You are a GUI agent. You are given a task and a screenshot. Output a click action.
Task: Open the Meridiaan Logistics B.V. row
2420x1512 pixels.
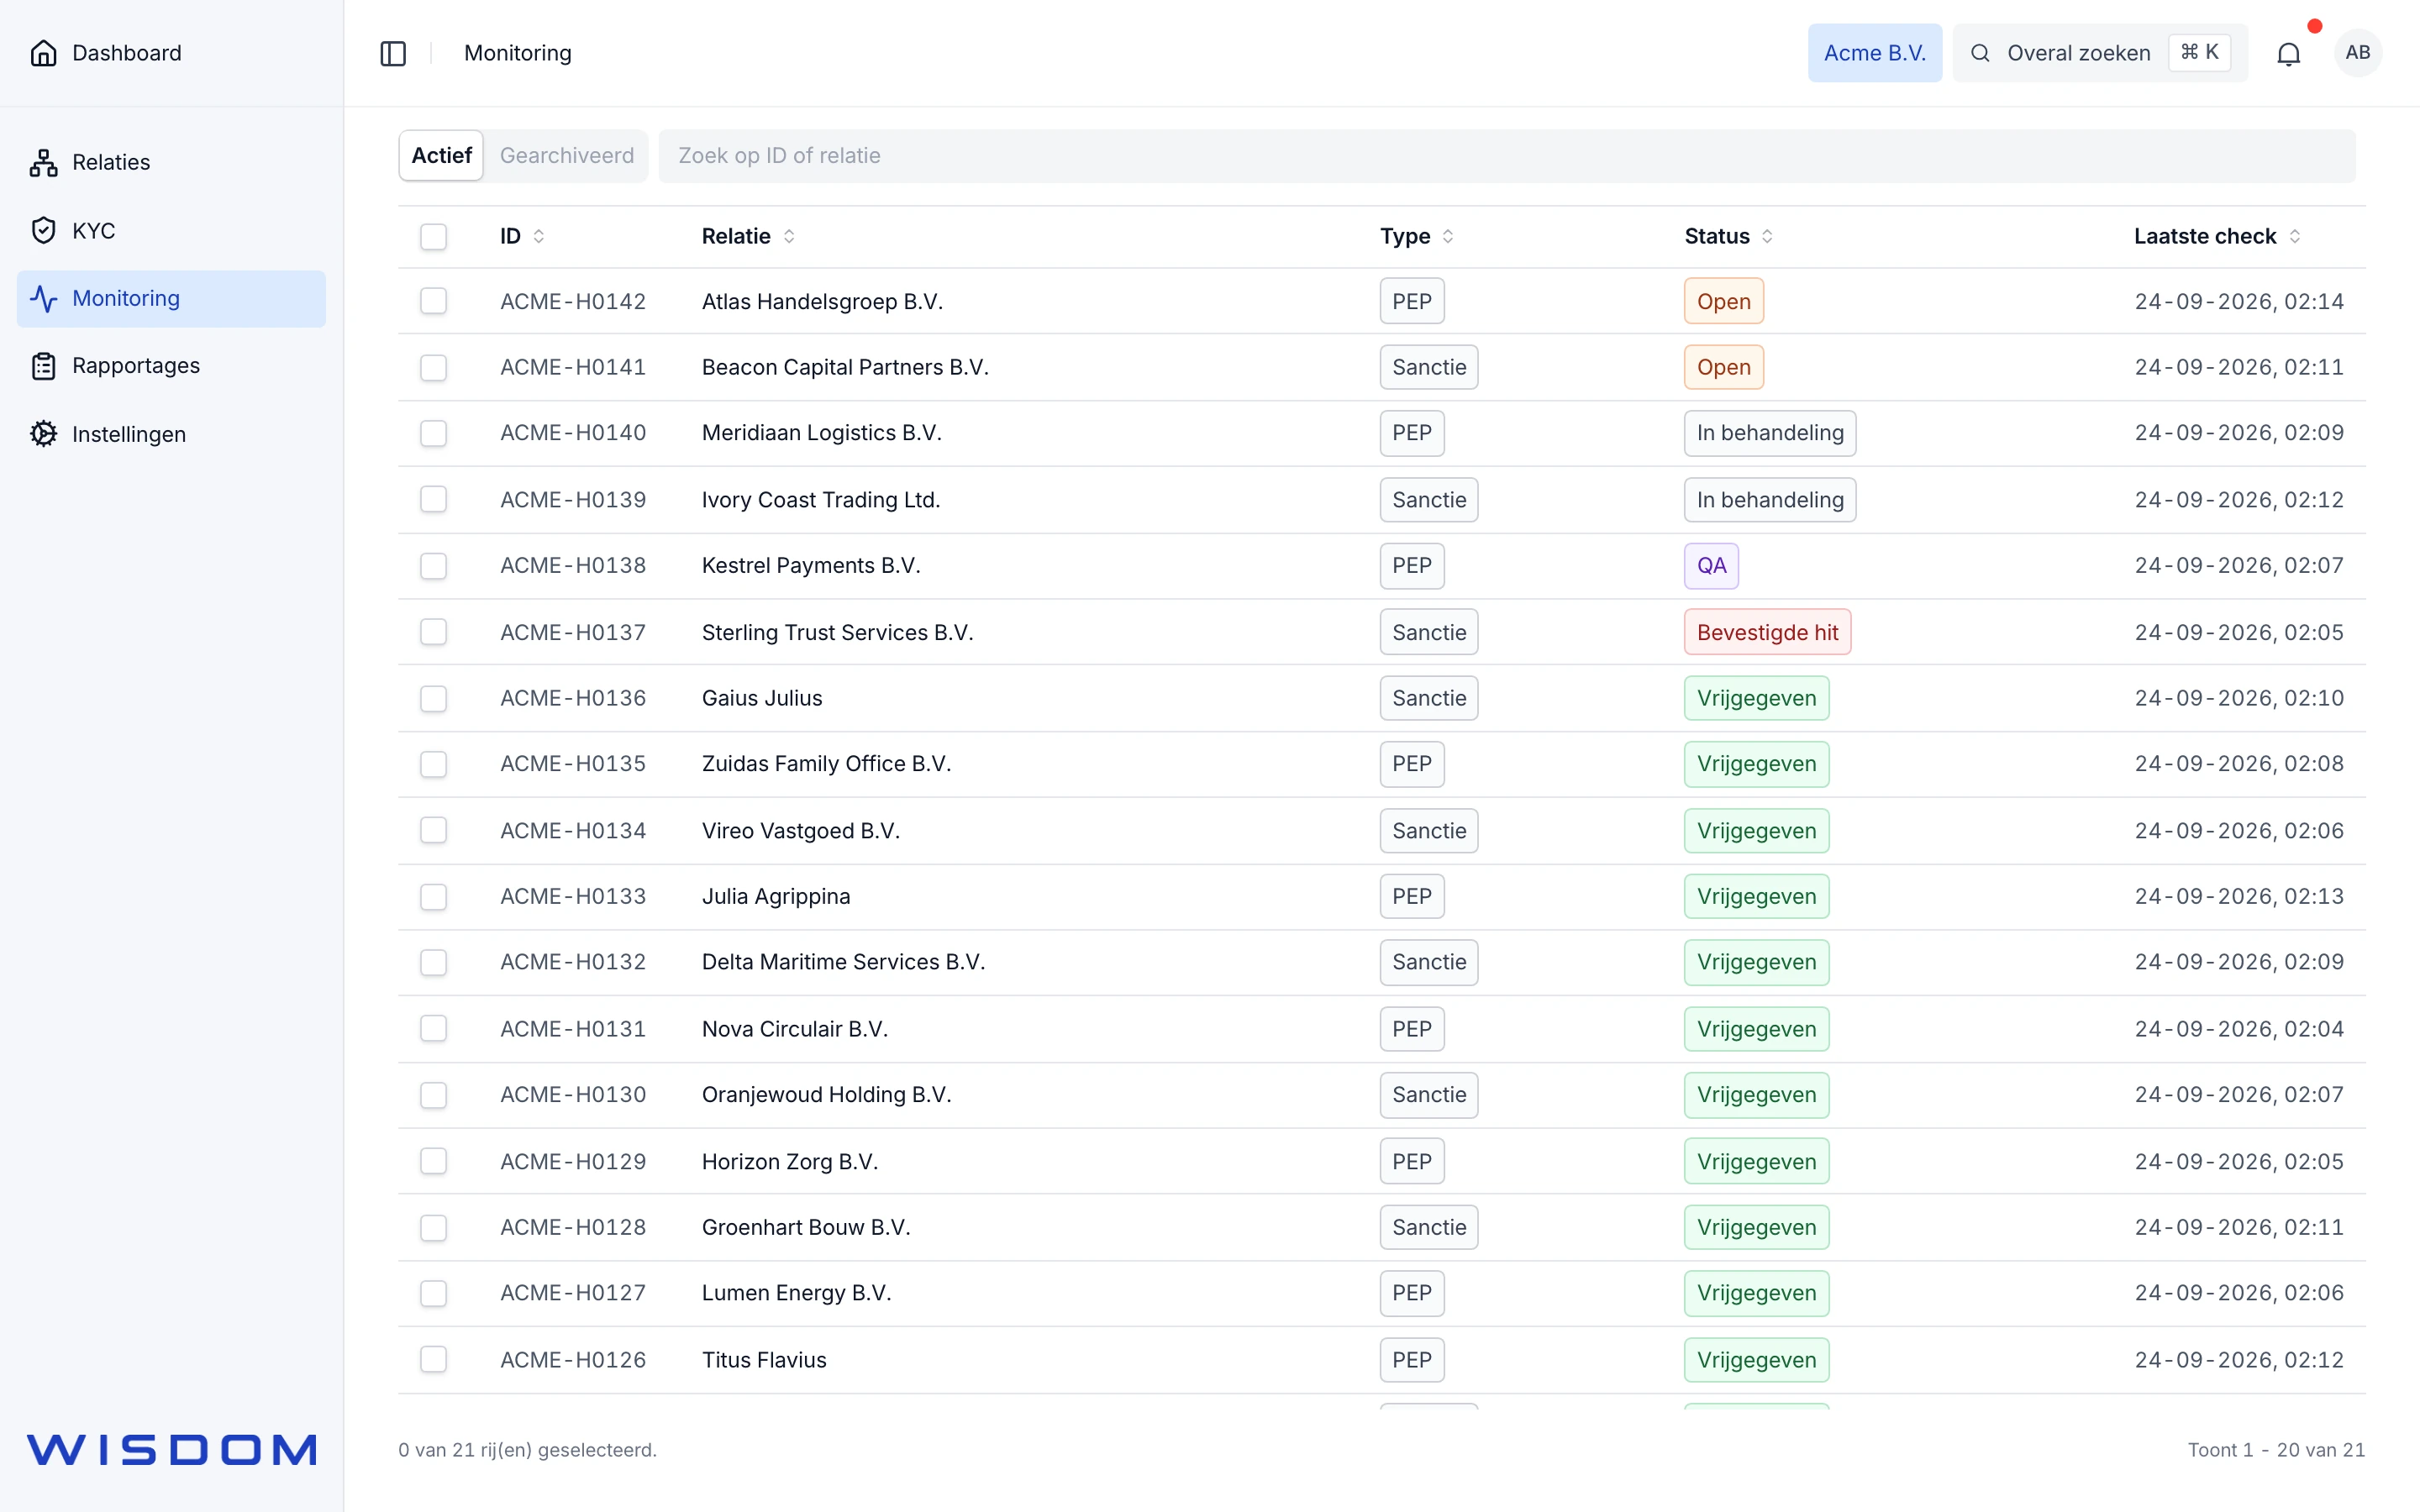tap(1381, 433)
